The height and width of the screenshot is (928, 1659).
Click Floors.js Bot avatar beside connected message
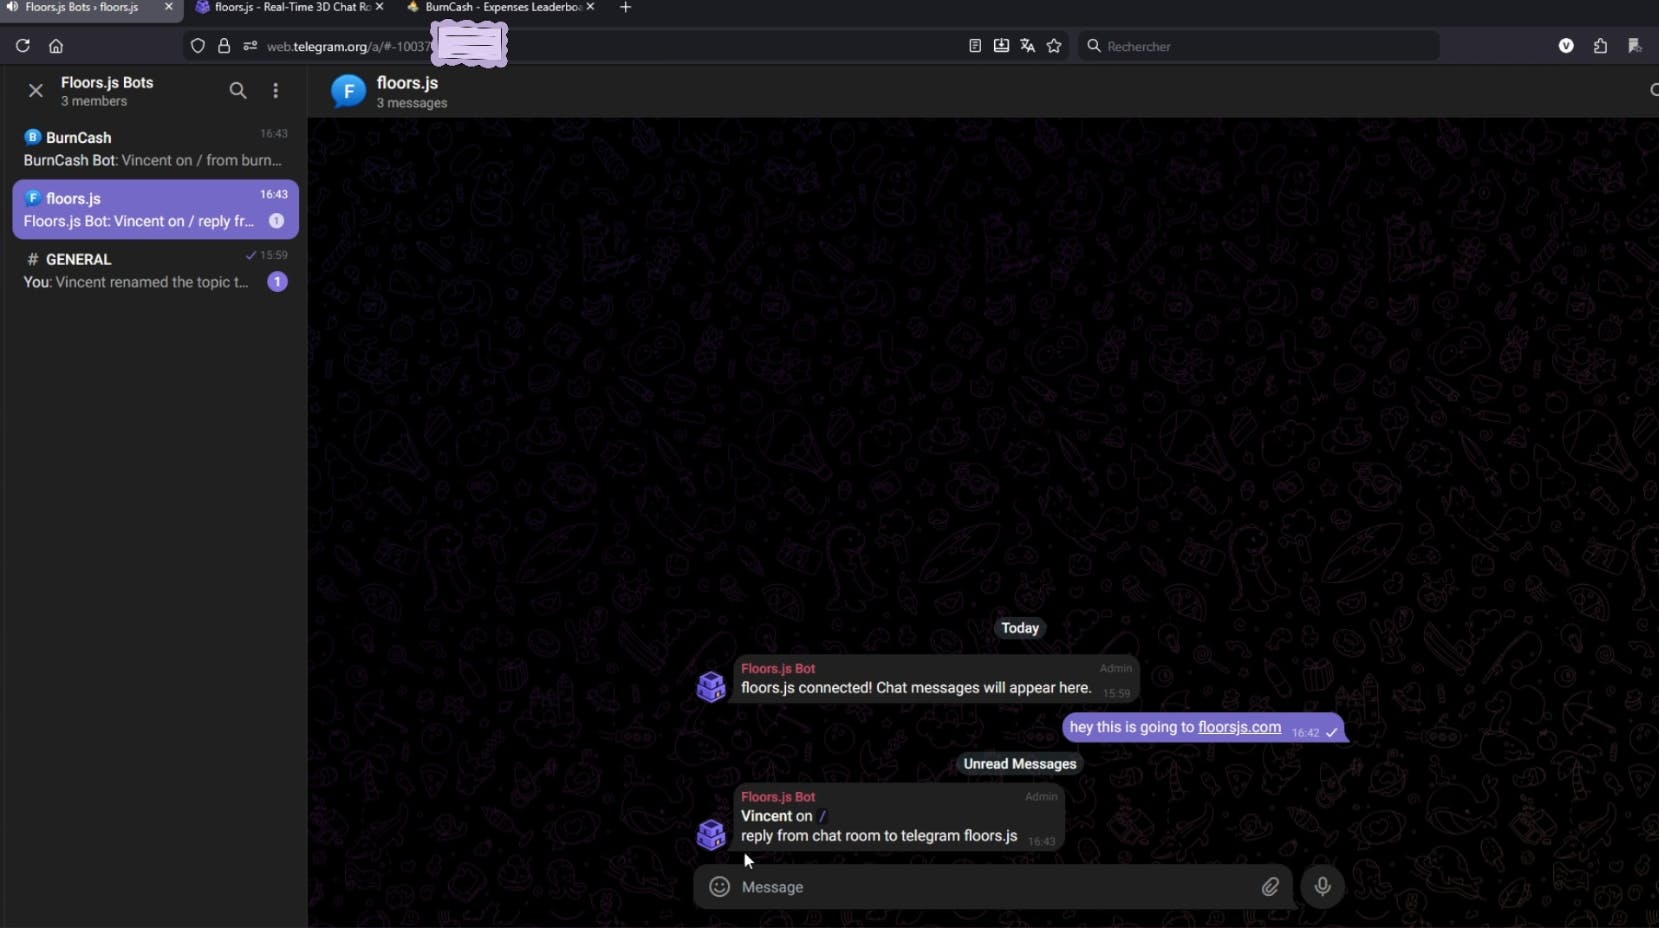(x=711, y=687)
